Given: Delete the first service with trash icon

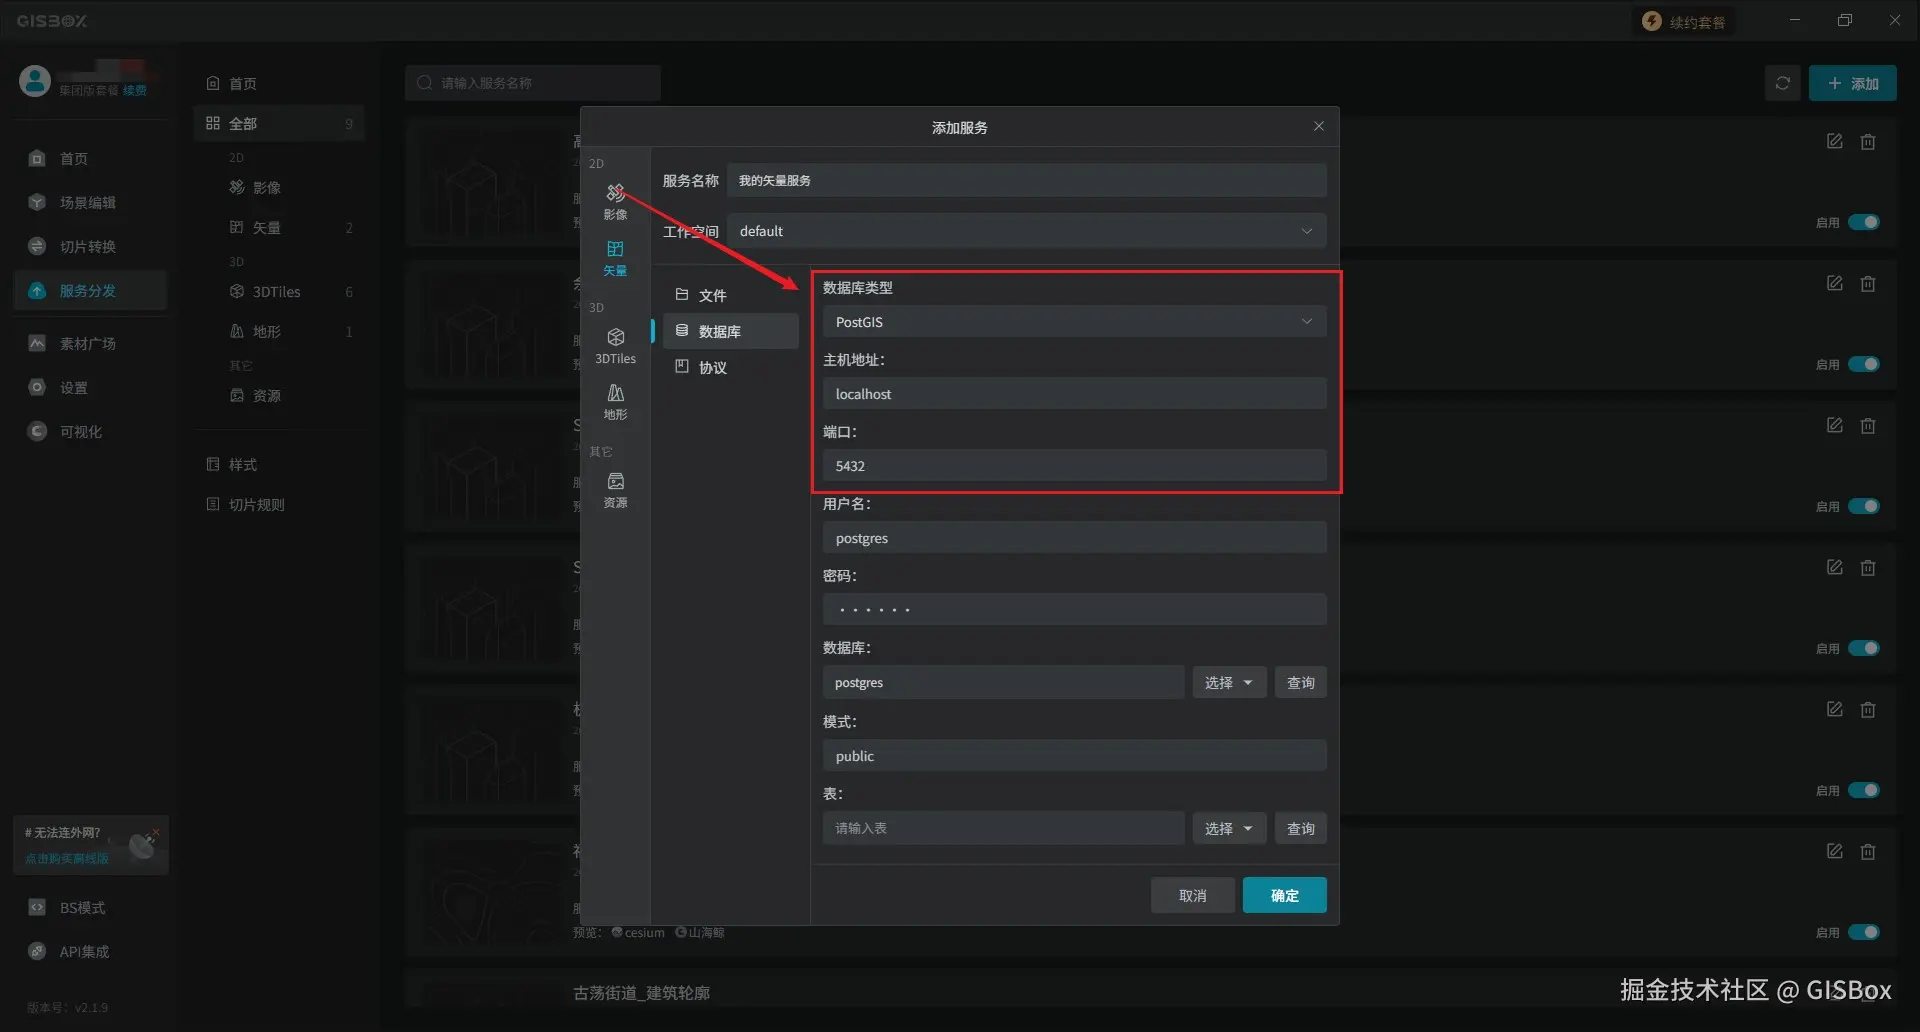Looking at the screenshot, I should pyautogui.click(x=1867, y=142).
